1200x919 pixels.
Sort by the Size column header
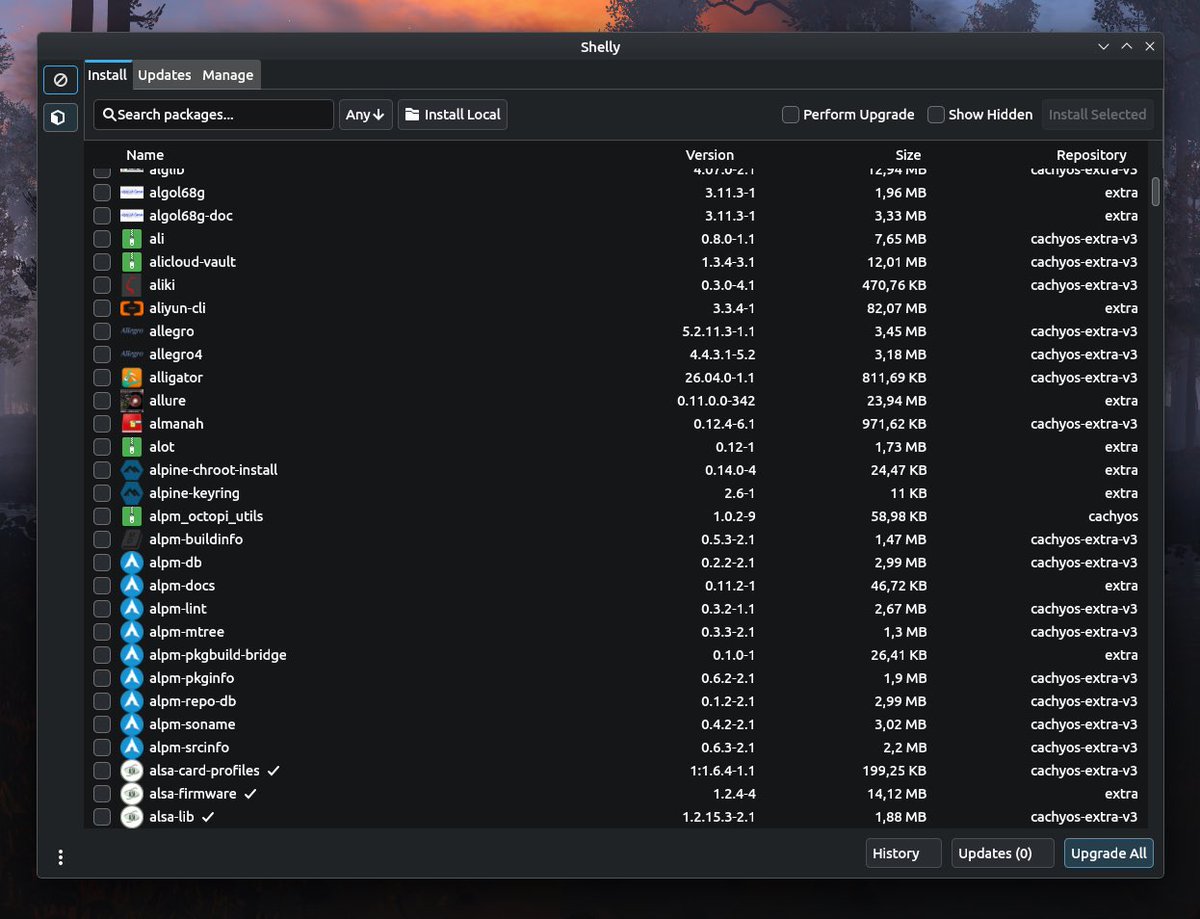(908, 155)
